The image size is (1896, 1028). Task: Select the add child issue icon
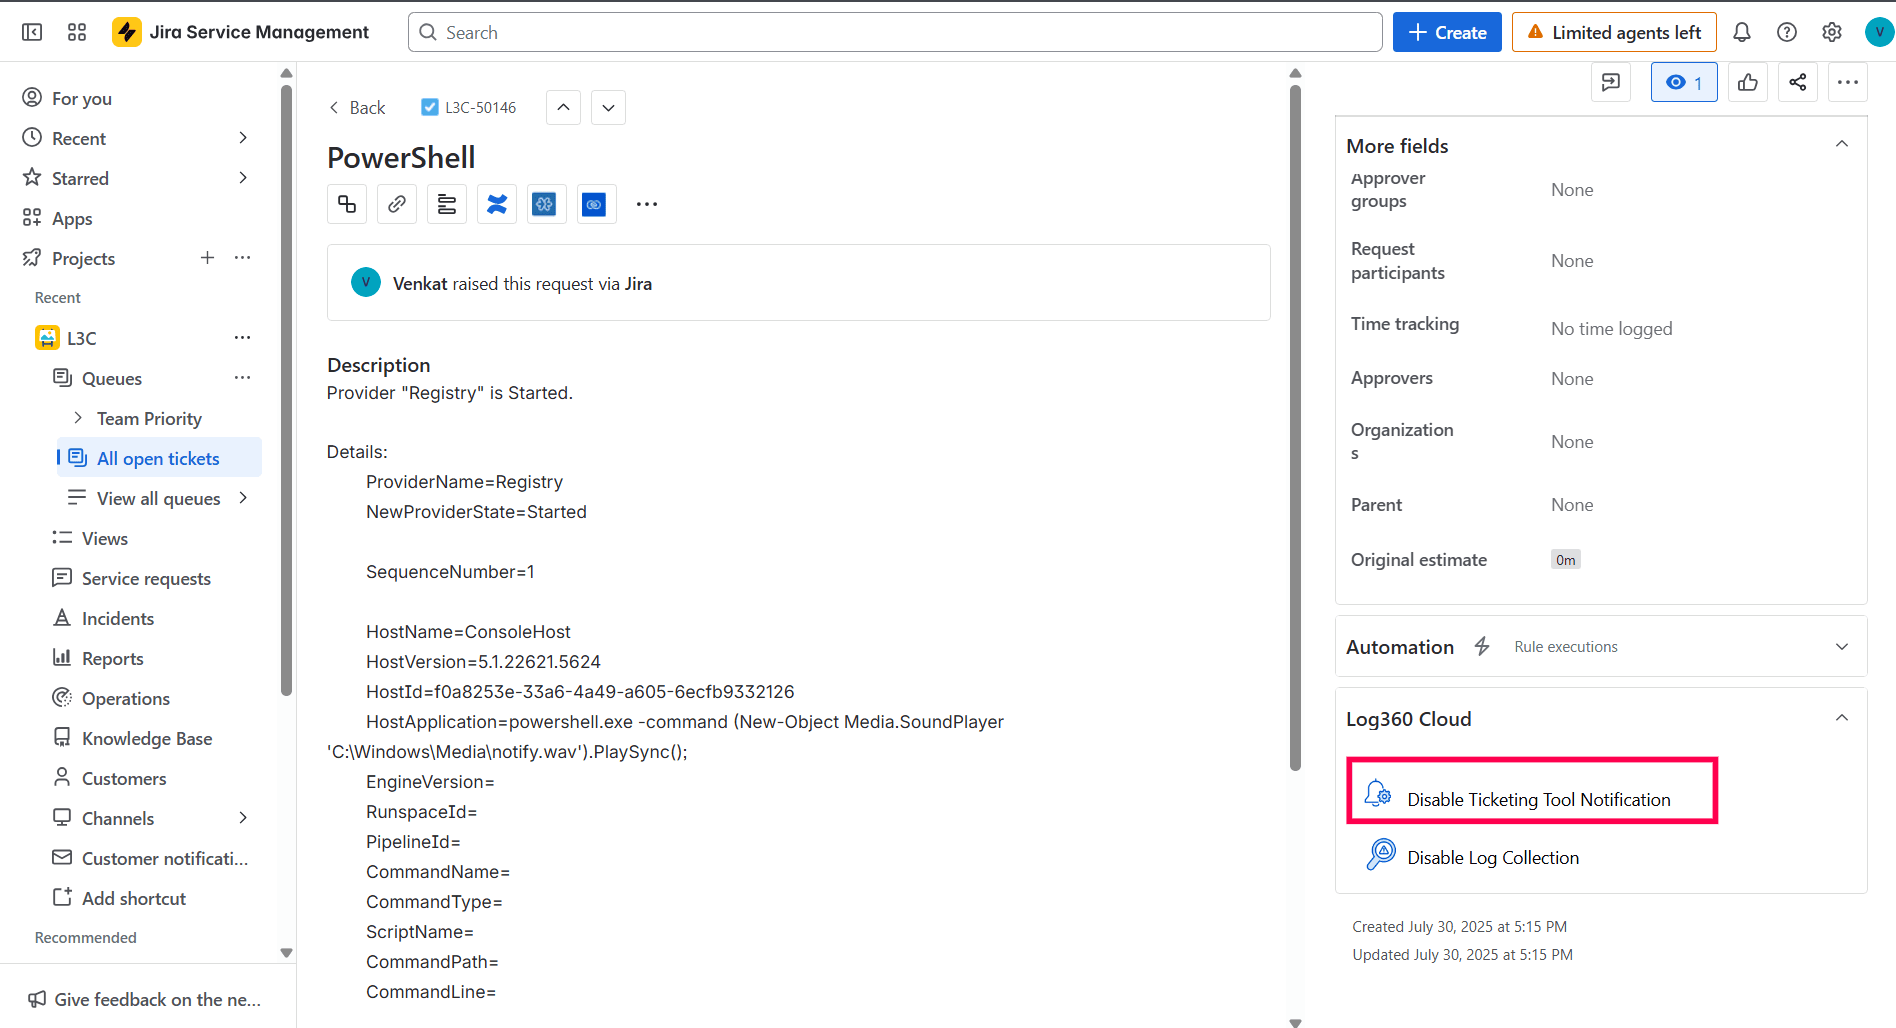(346, 203)
